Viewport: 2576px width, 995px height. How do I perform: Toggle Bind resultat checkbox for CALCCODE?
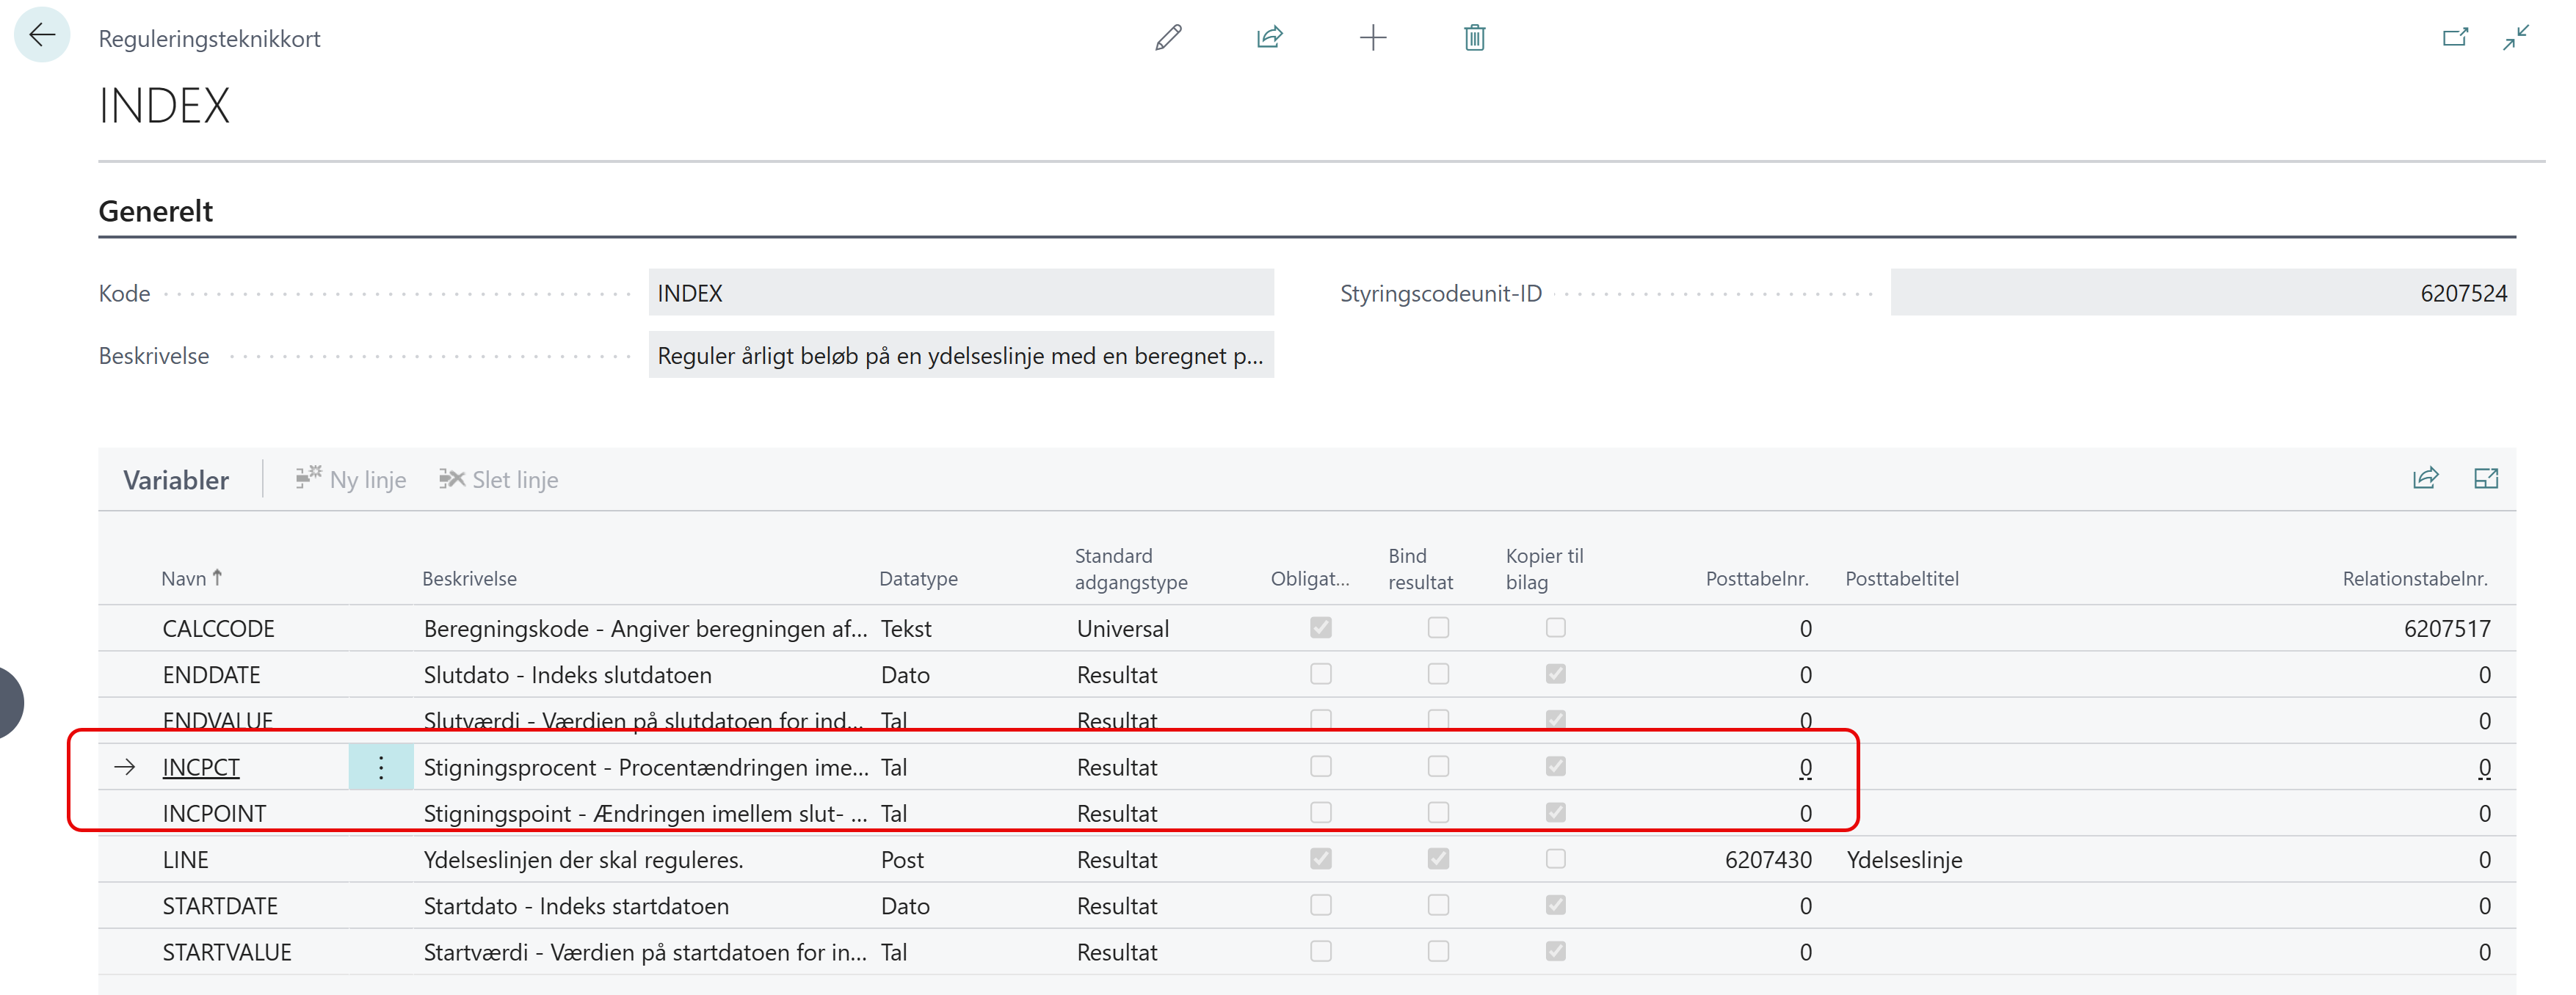pyautogui.click(x=1438, y=627)
